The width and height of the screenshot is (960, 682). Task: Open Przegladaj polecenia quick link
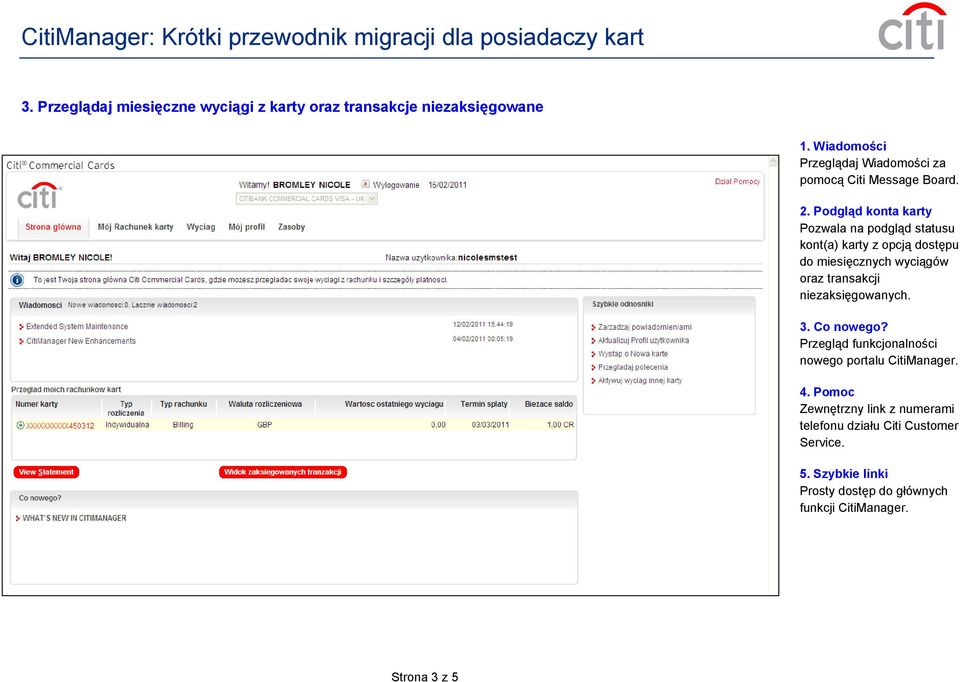click(633, 367)
